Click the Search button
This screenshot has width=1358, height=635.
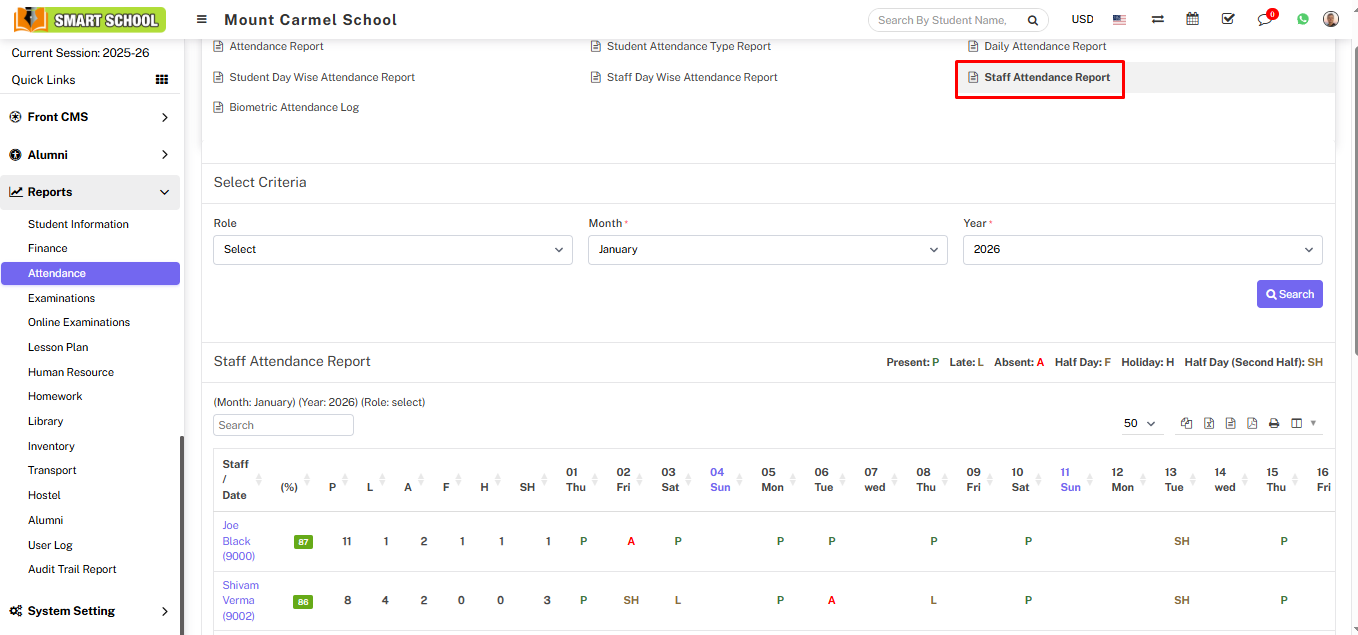(x=1289, y=294)
